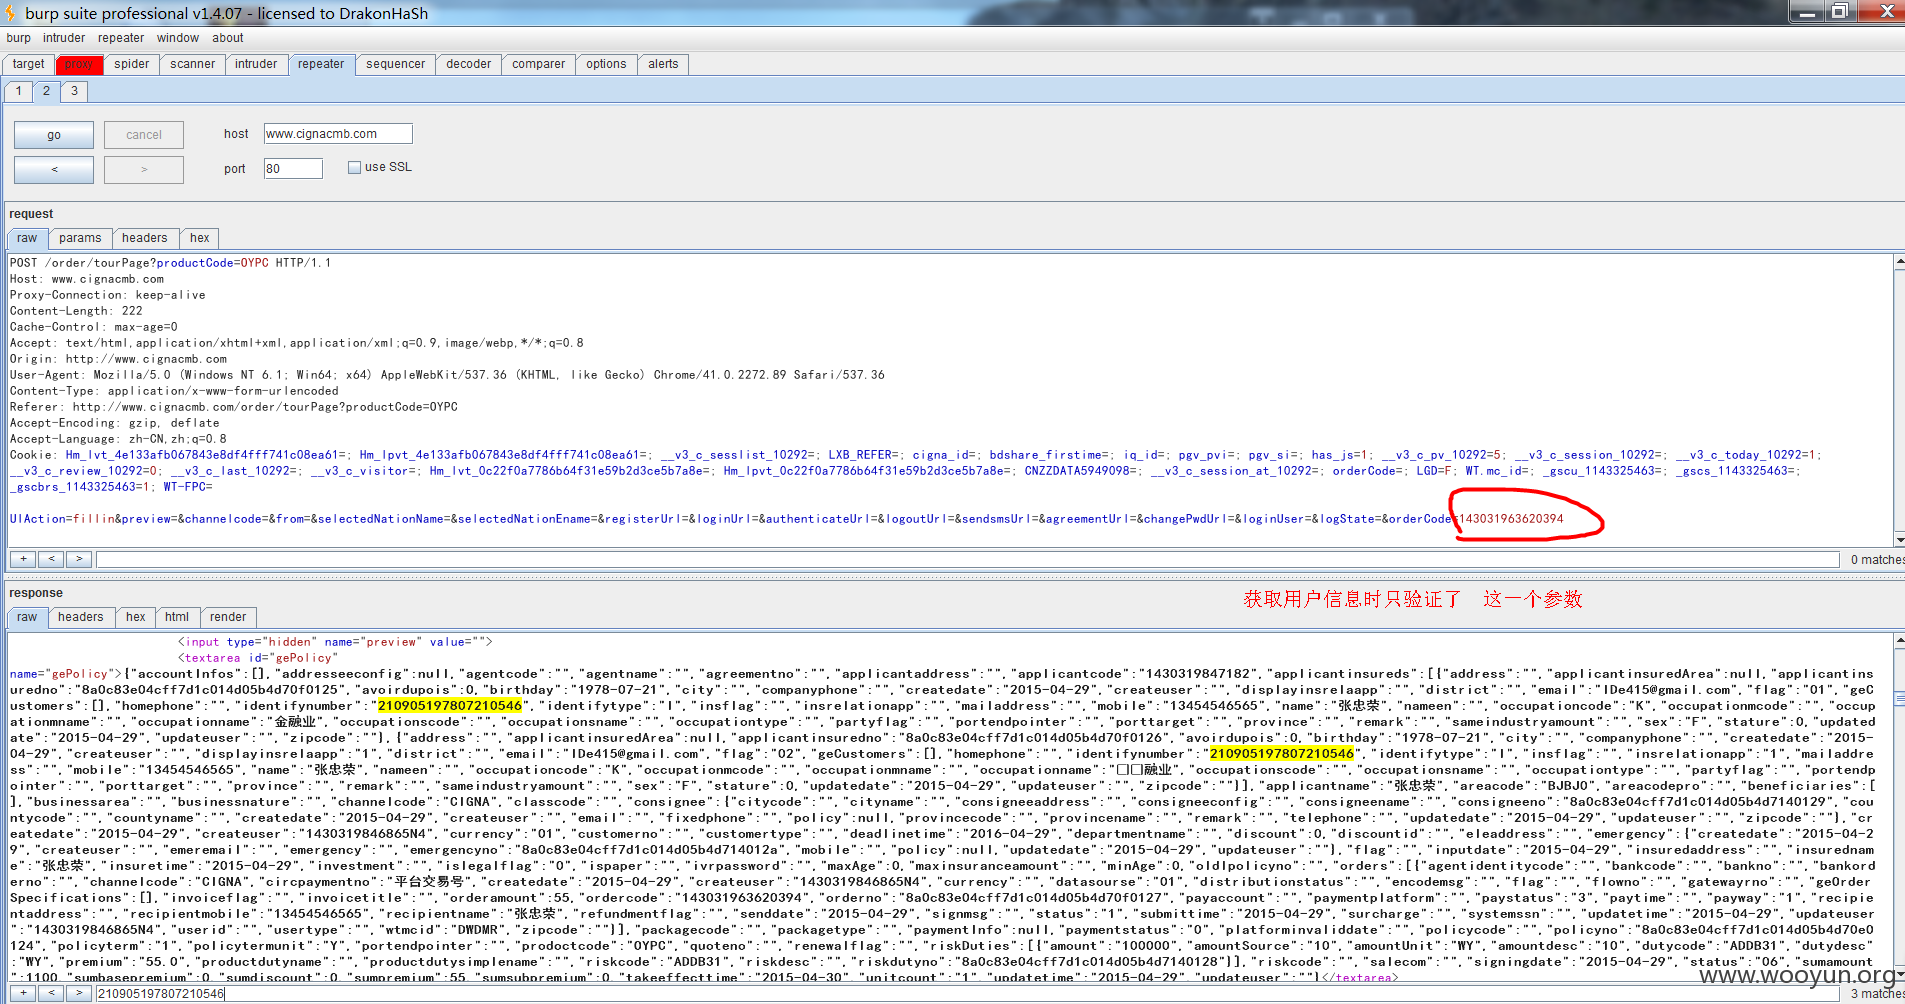Focus the request search input field

(x=967, y=559)
